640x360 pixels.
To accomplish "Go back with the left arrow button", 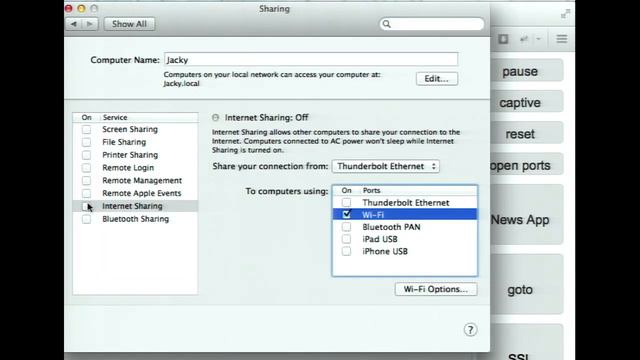I will tap(74, 24).
